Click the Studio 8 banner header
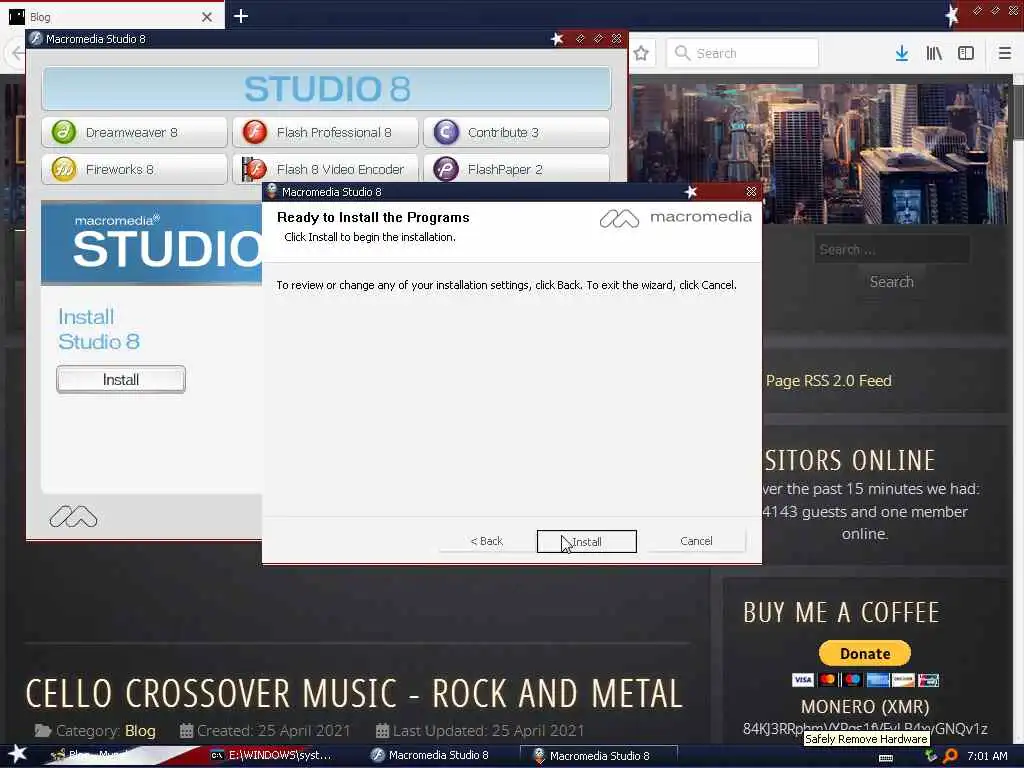 [x=327, y=88]
